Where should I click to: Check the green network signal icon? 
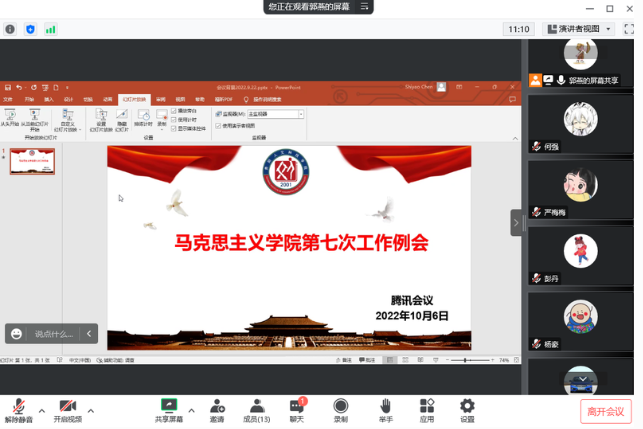coord(51,29)
